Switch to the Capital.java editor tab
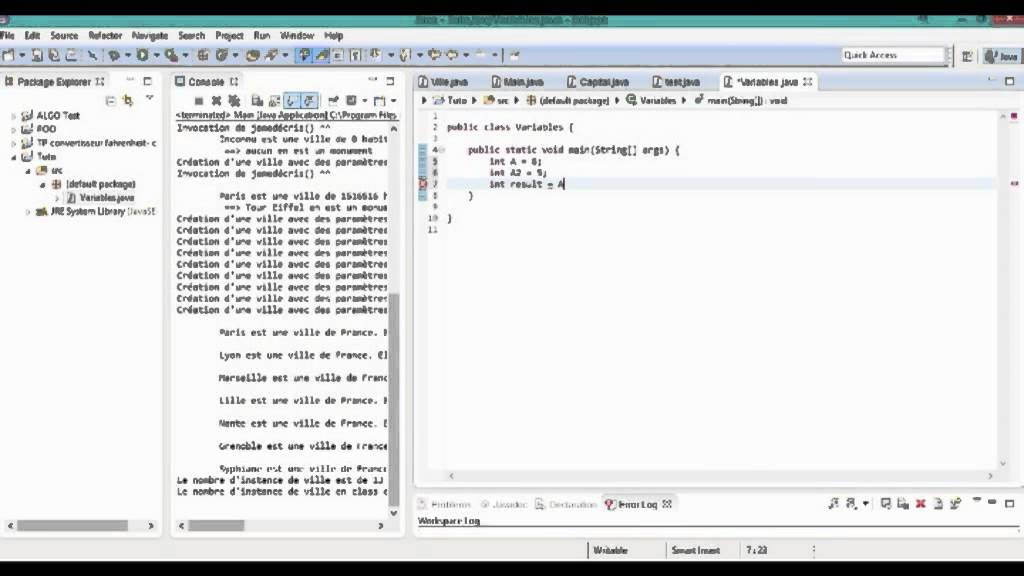 598,82
